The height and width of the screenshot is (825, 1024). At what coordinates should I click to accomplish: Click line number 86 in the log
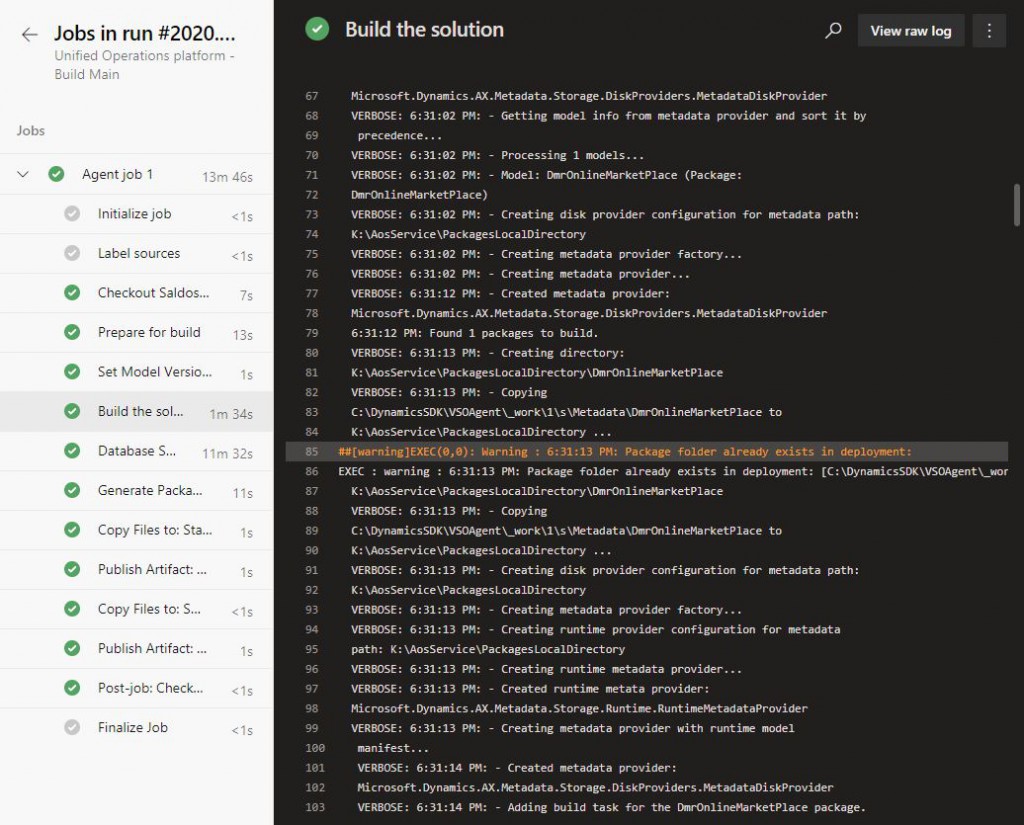click(x=311, y=471)
